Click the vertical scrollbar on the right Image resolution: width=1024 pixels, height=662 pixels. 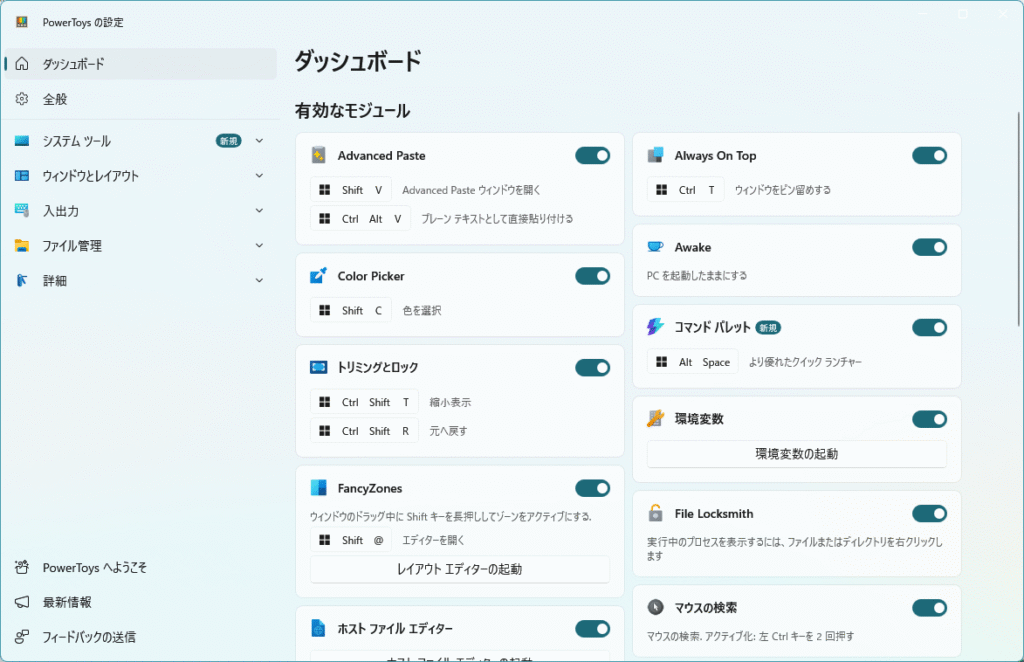coord(1018,219)
